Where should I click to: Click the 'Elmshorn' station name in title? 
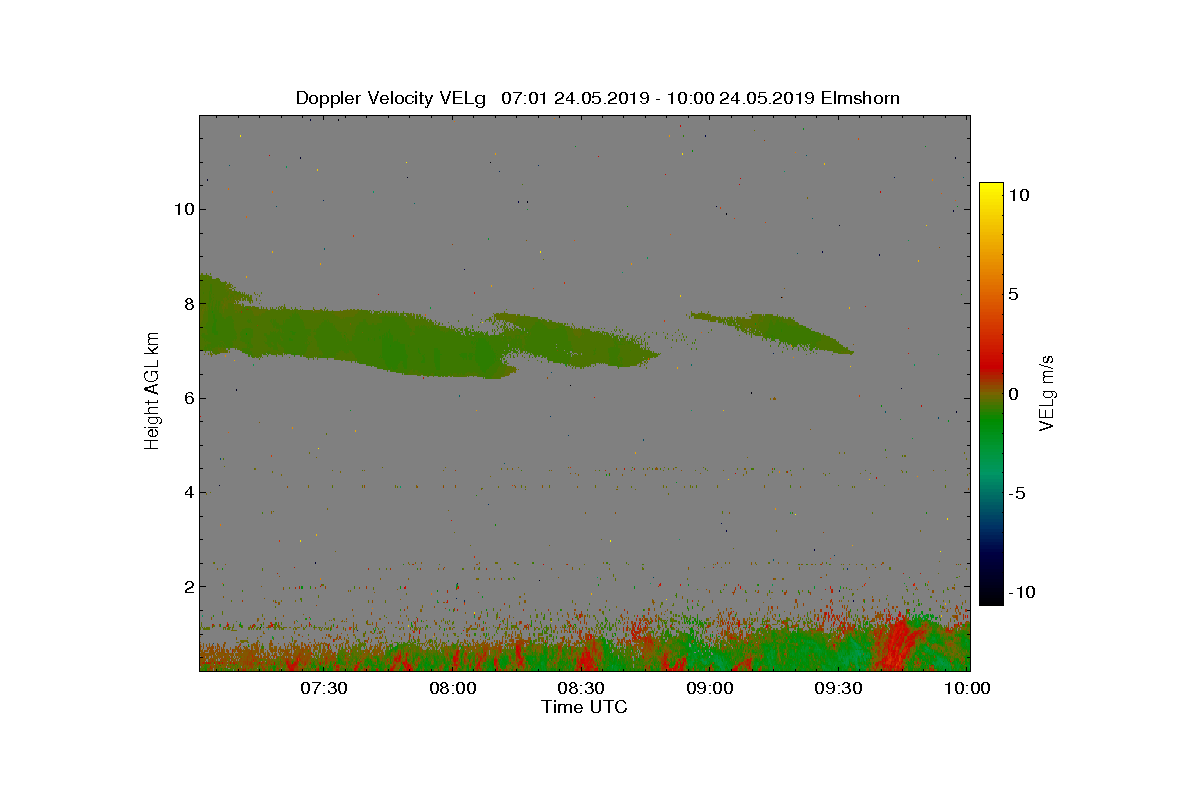click(x=860, y=98)
